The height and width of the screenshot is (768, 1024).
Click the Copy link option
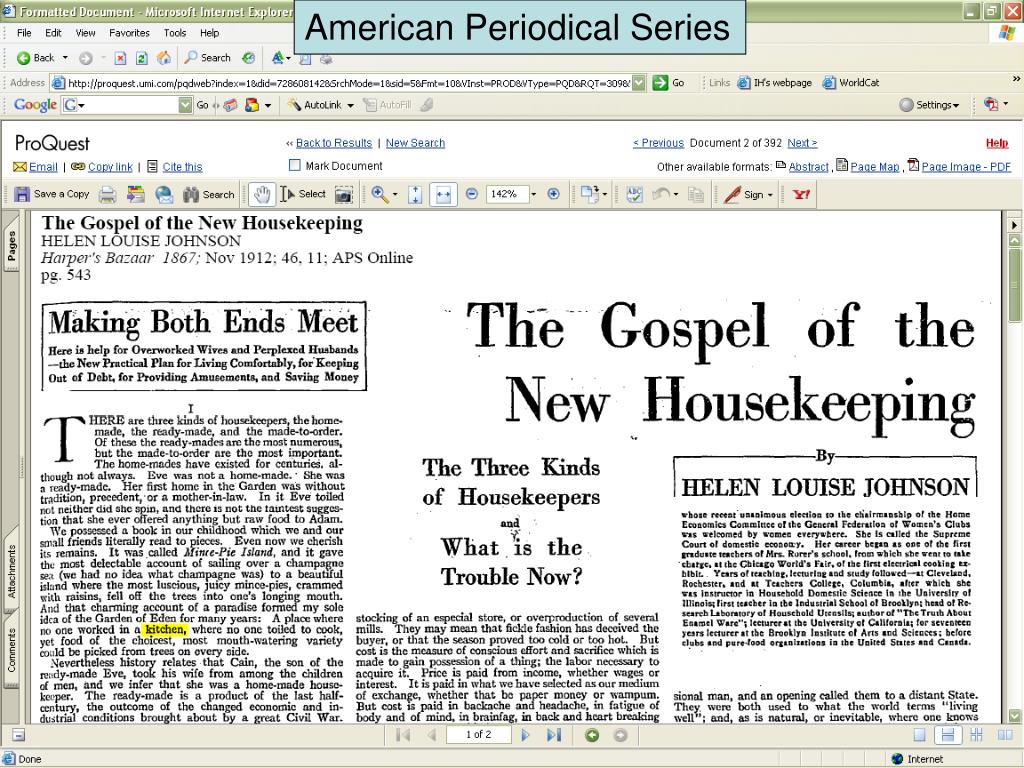[x=110, y=167]
